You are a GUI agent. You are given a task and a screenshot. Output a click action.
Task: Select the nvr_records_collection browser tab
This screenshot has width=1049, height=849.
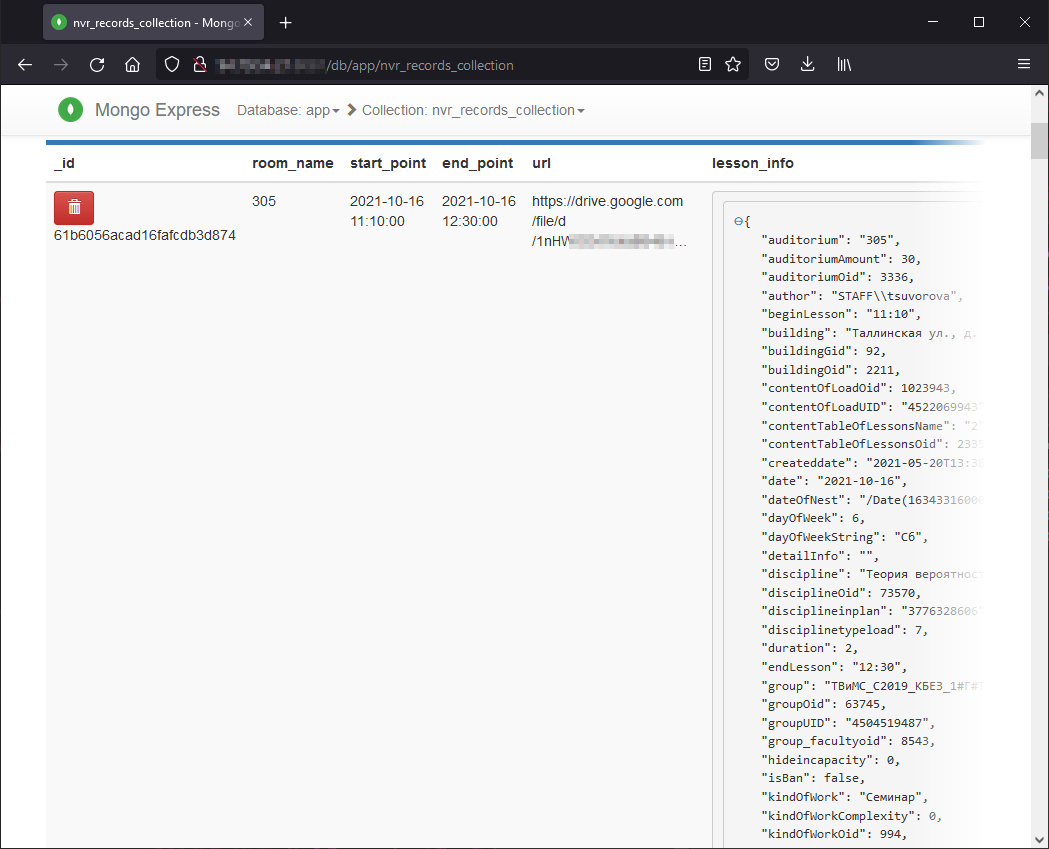153,23
